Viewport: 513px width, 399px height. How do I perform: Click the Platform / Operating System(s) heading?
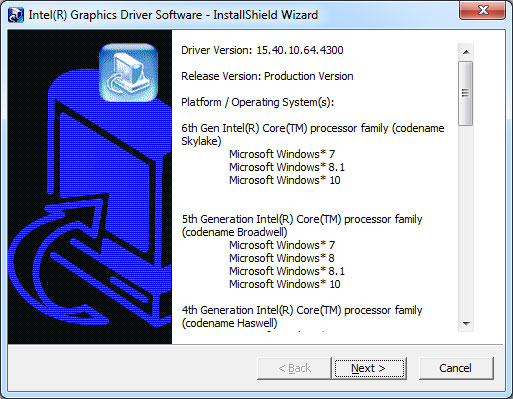[x=257, y=102]
